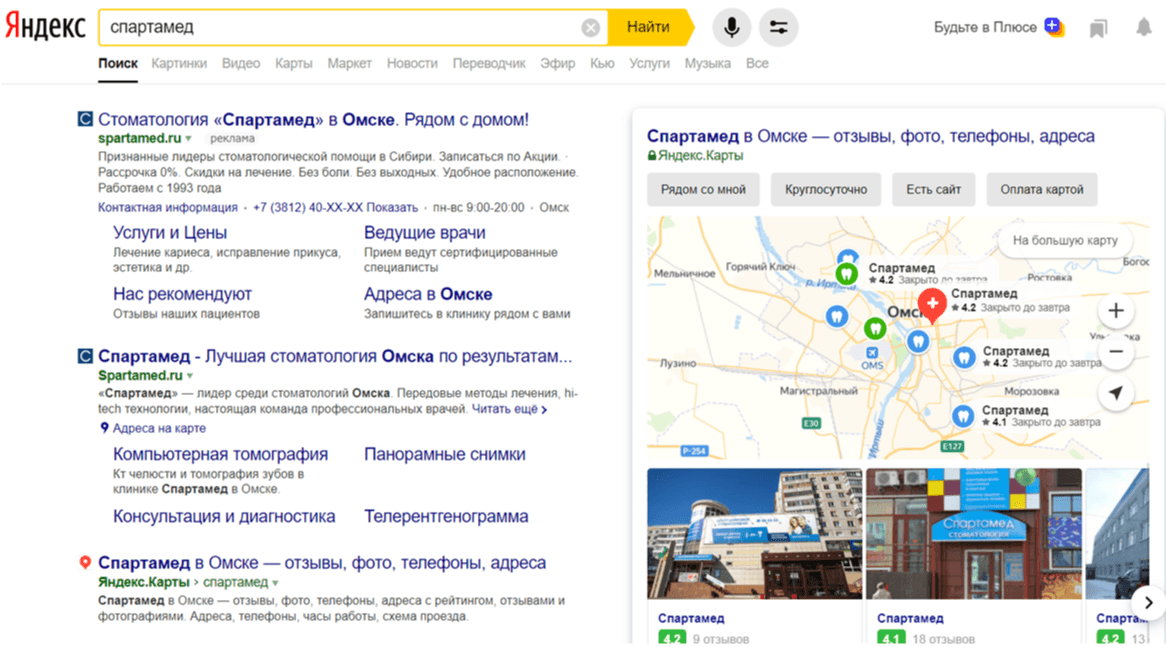
Task: Open Телерентгенограмма sitelink
Action: click(x=446, y=516)
